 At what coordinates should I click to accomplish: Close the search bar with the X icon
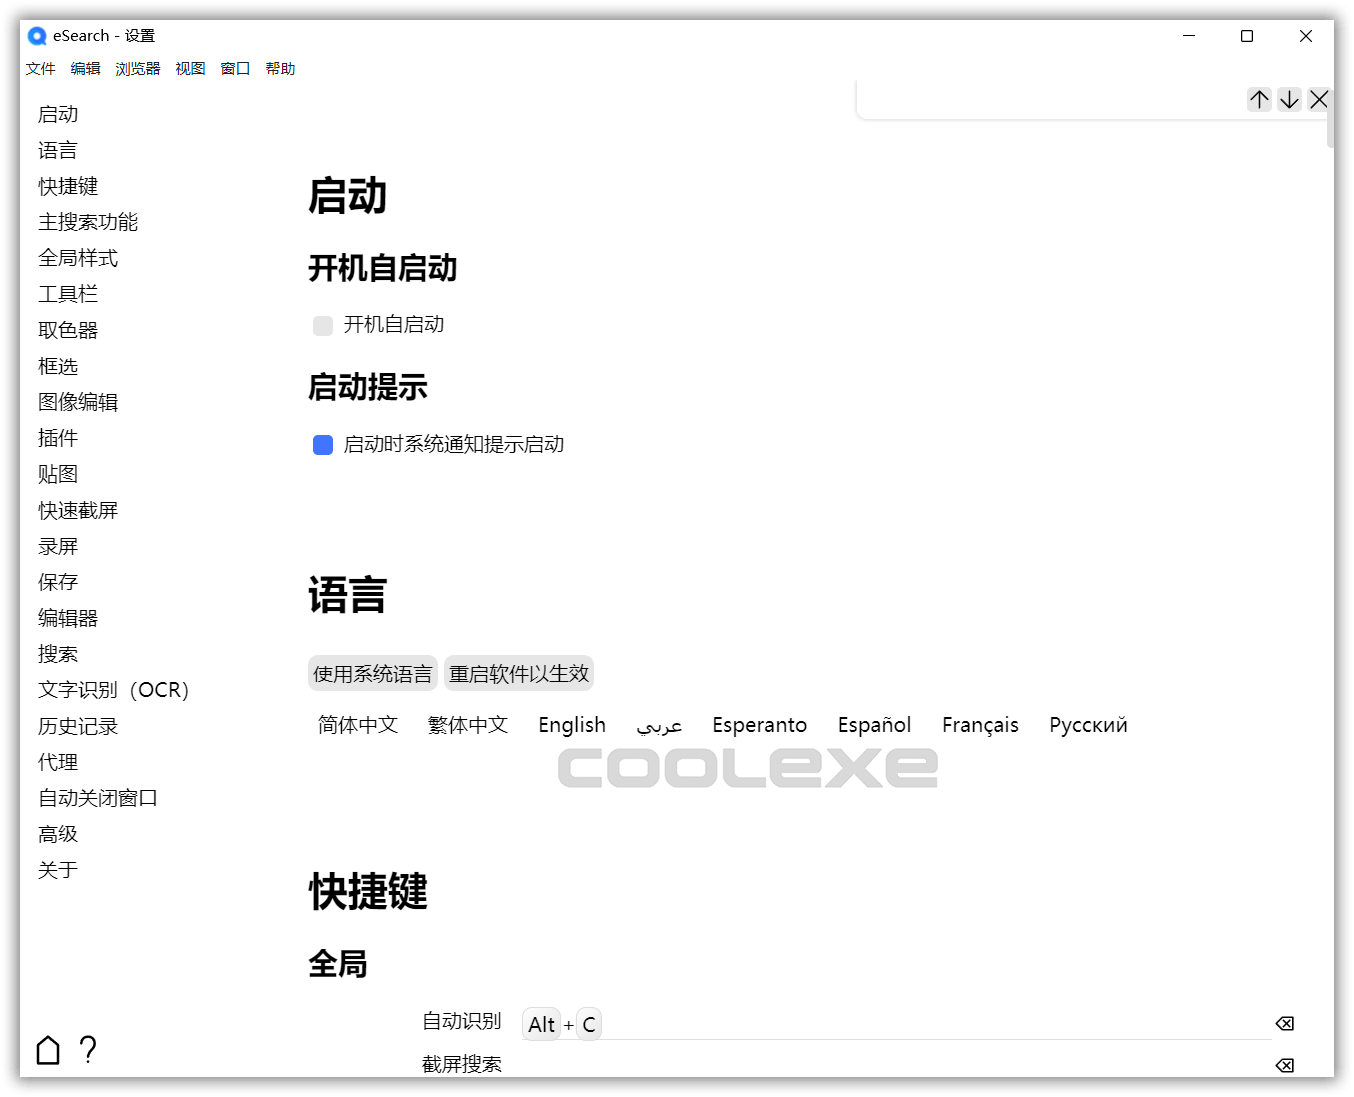coord(1319,99)
